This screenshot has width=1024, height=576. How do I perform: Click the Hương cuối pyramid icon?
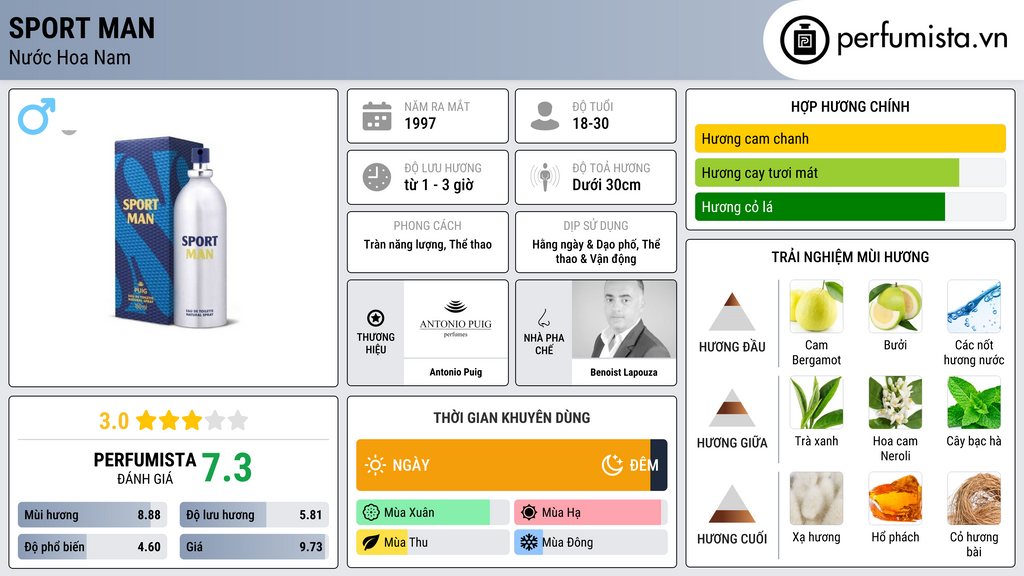(x=732, y=504)
